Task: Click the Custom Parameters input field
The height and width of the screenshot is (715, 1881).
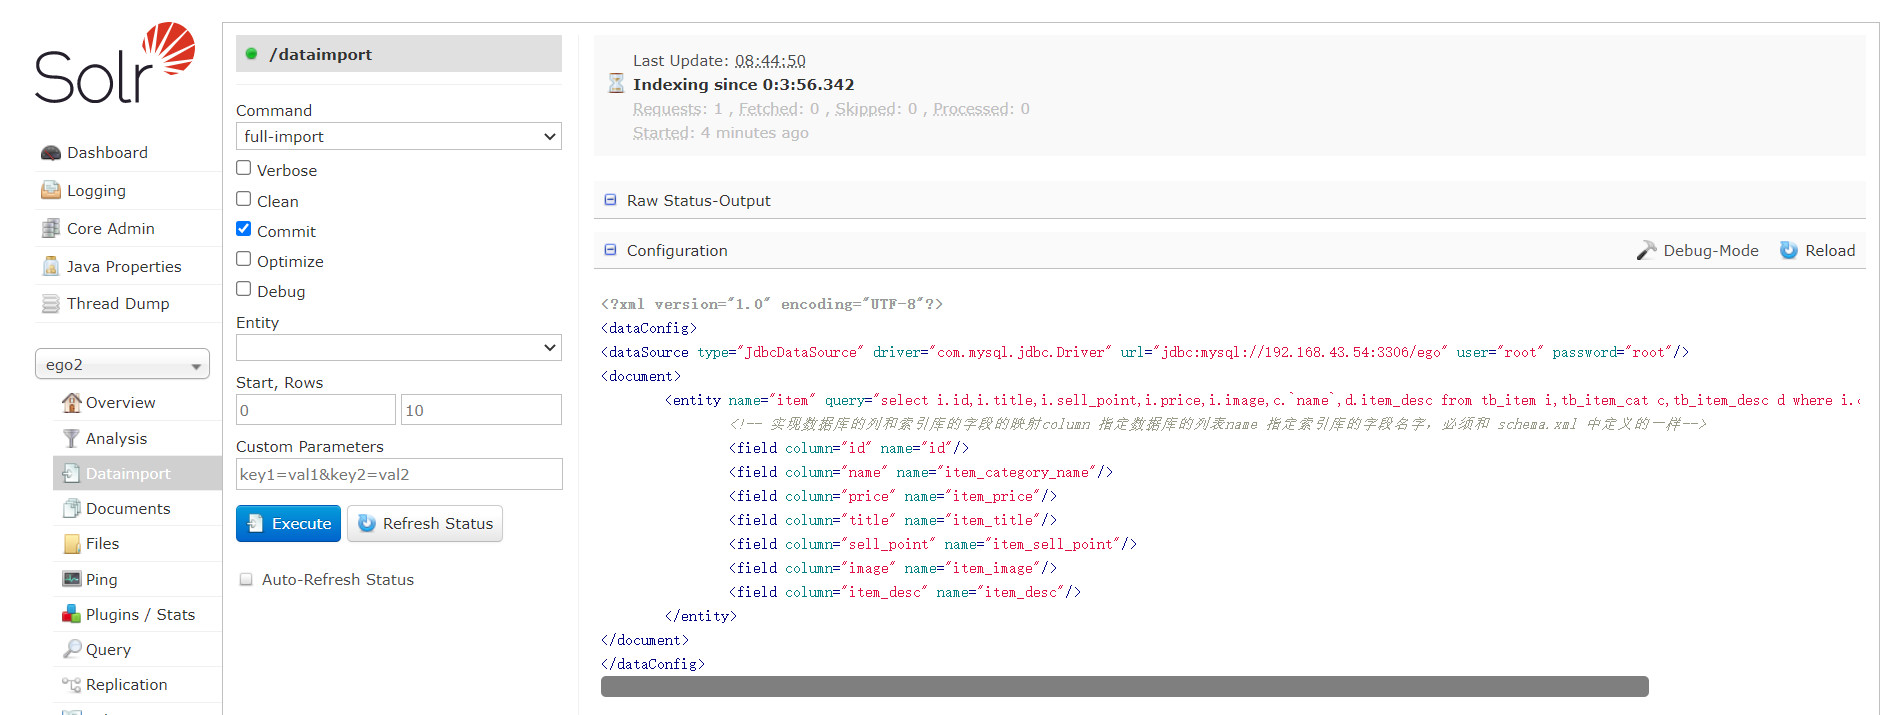Action: (399, 474)
